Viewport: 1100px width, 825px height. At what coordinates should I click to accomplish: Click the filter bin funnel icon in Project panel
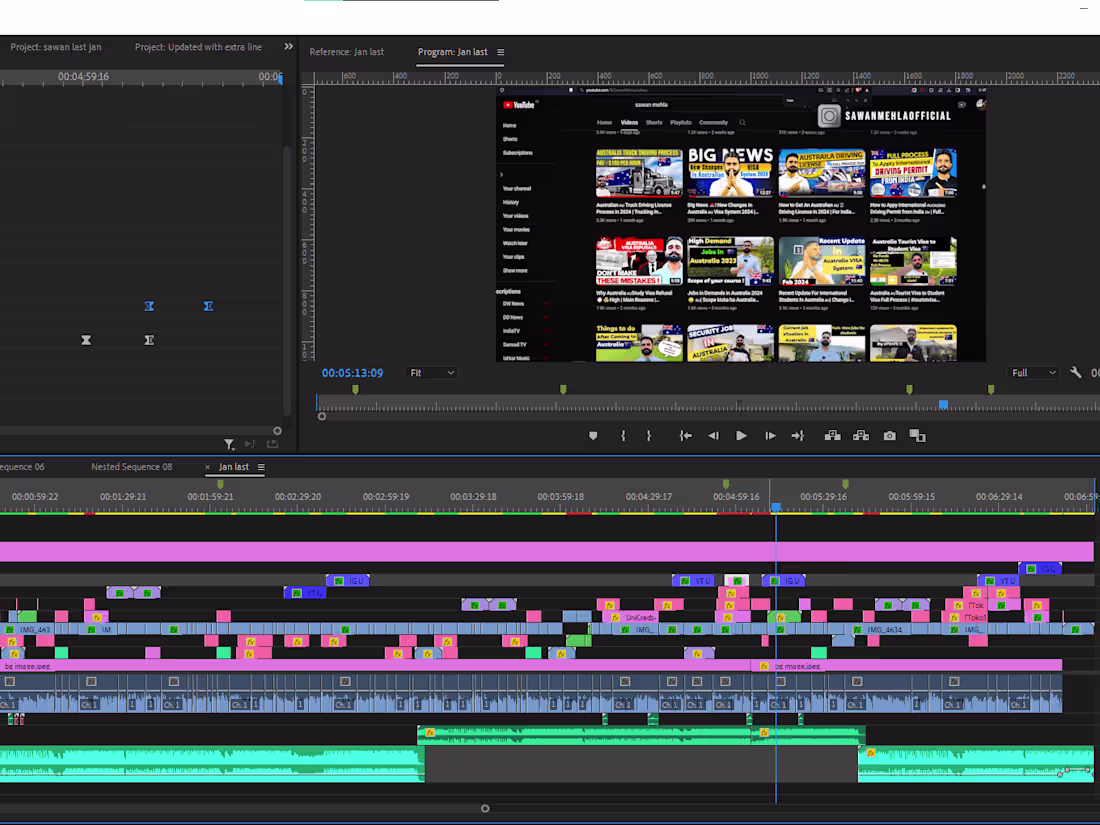pos(228,444)
